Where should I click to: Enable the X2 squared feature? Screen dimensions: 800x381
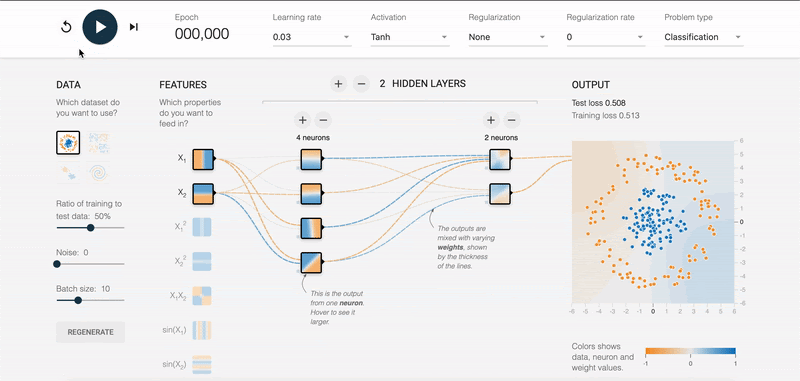pos(202,261)
